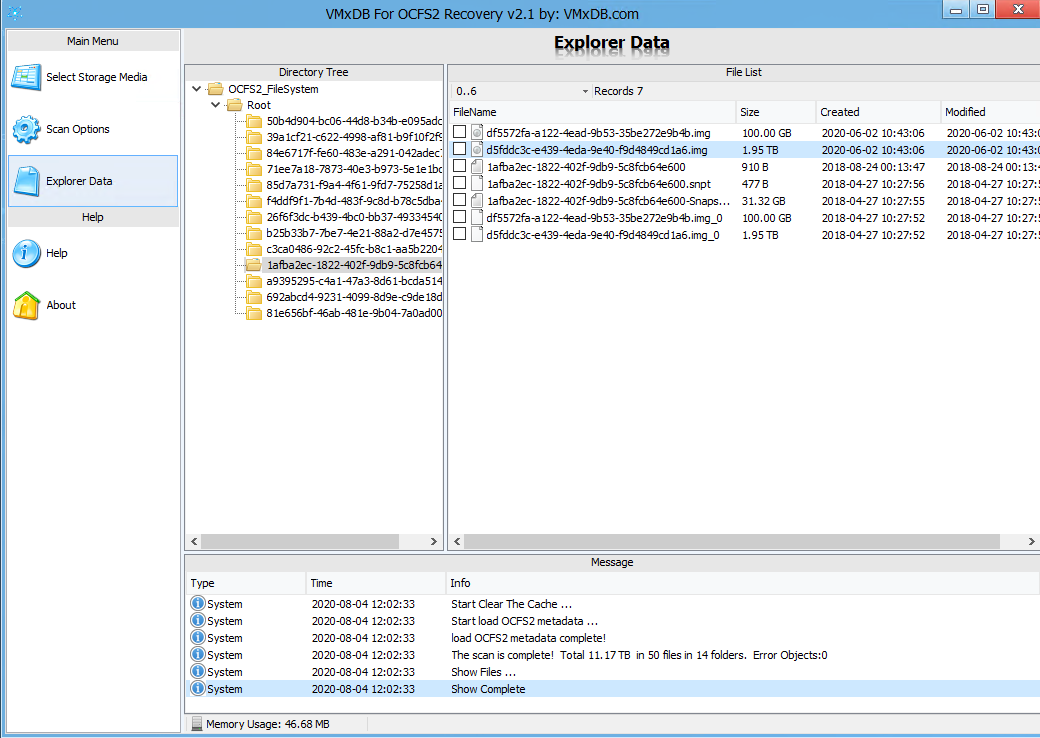
Task: Click the message Info column header
Action: click(742, 583)
